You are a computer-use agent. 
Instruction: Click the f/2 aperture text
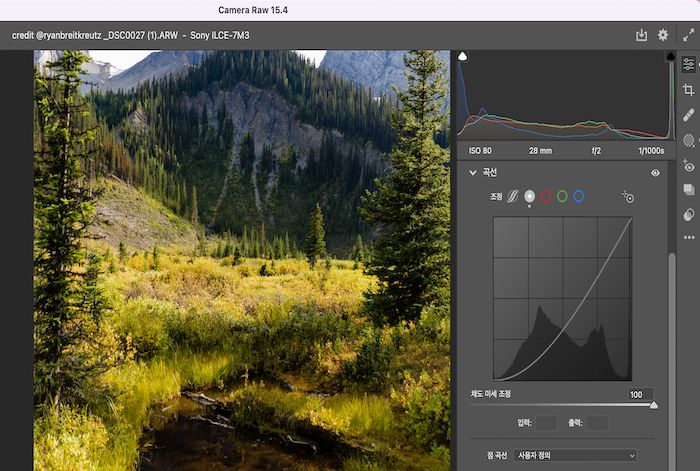click(x=596, y=151)
